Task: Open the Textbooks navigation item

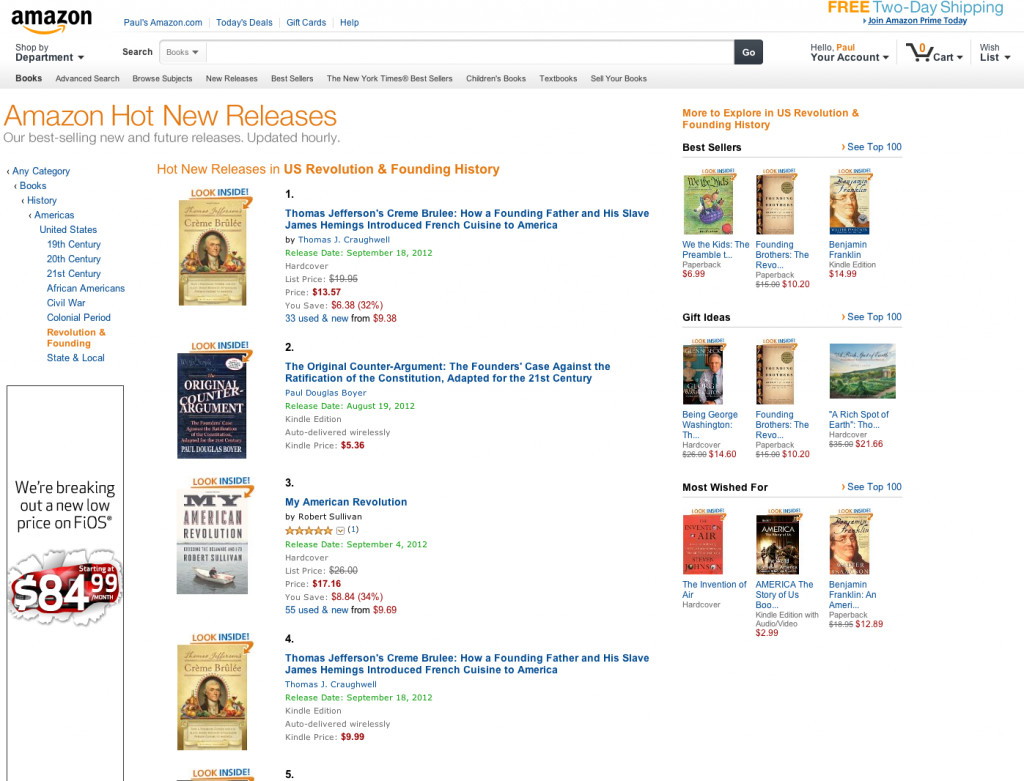Action: [x=558, y=78]
